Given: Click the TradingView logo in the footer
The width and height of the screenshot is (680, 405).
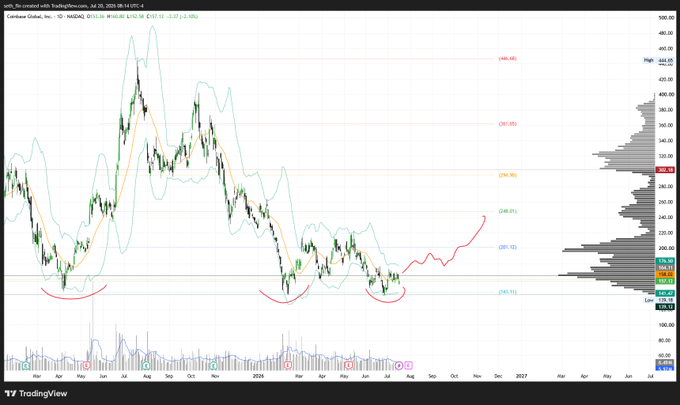Looking at the screenshot, I should tap(36, 394).
